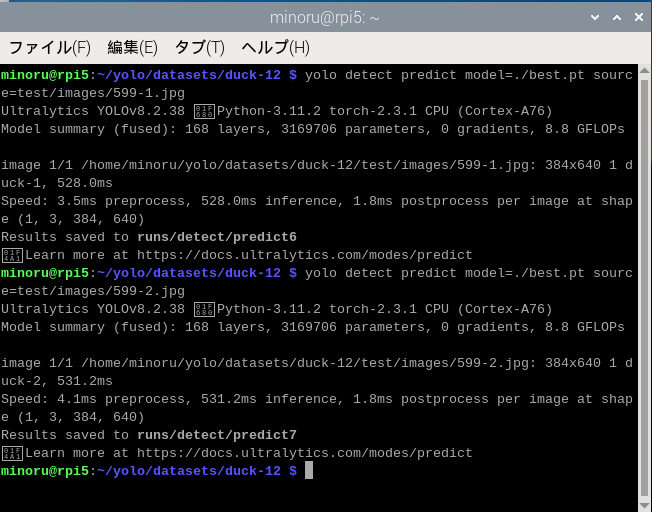
Task: Click the cursor at the last prompt
Action: click(309, 471)
